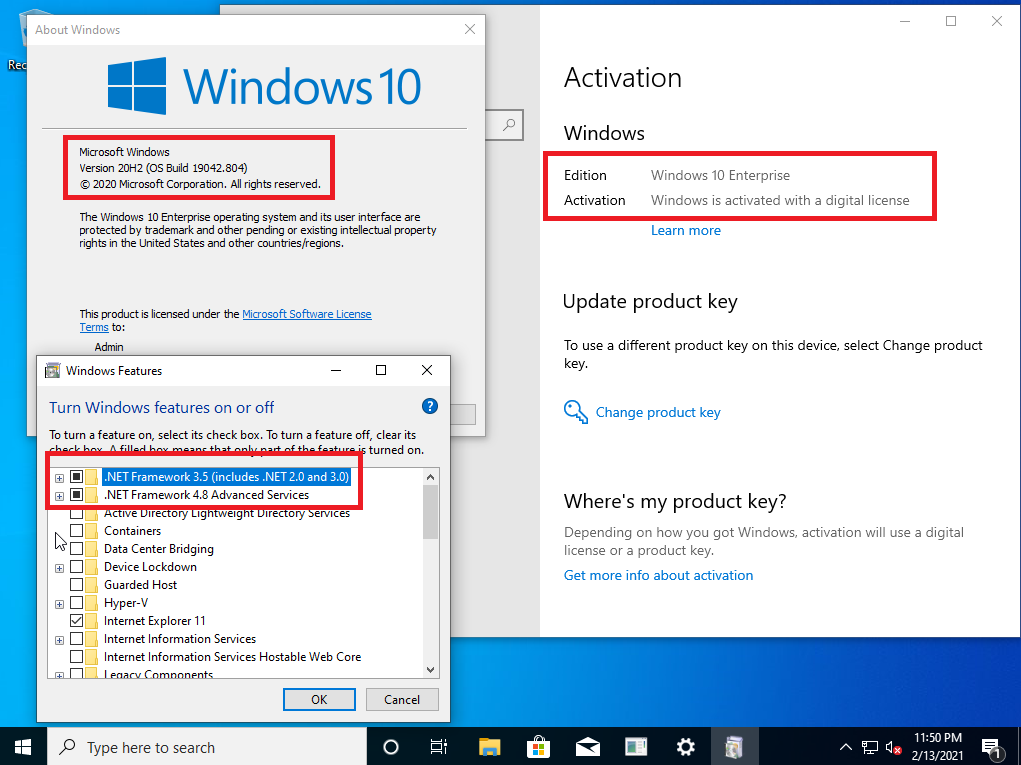Select the Windows Features taskbar icon

(734, 747)
